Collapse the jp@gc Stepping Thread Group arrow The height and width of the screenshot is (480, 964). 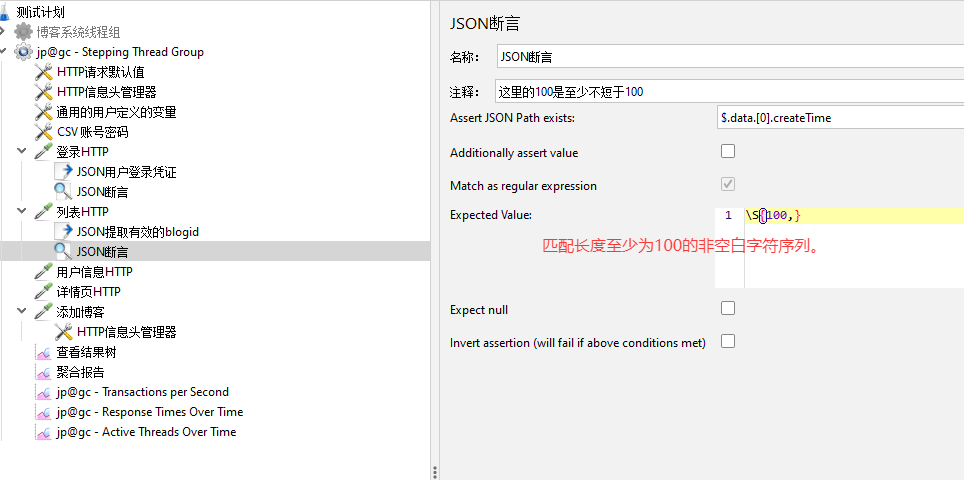2,52
